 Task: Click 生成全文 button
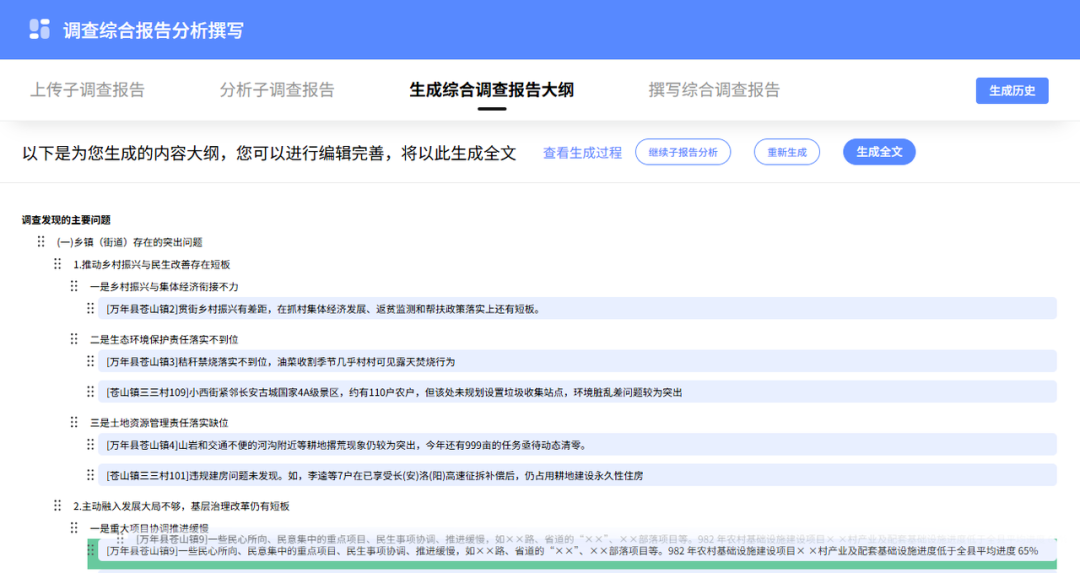click(x=879, y=152)
